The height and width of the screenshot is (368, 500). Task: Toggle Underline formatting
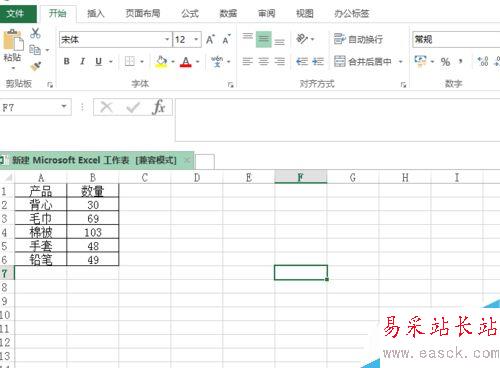pos(98,61)
